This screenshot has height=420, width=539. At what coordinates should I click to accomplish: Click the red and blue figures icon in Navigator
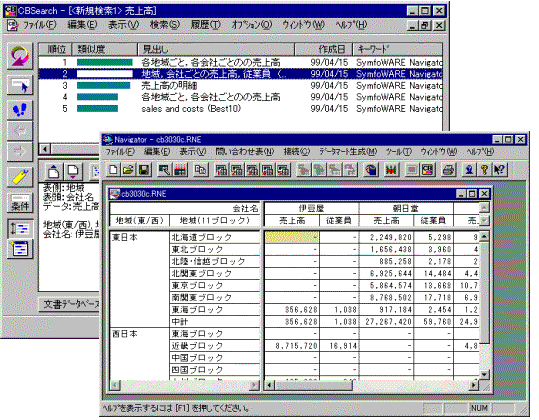pos(391,170)
